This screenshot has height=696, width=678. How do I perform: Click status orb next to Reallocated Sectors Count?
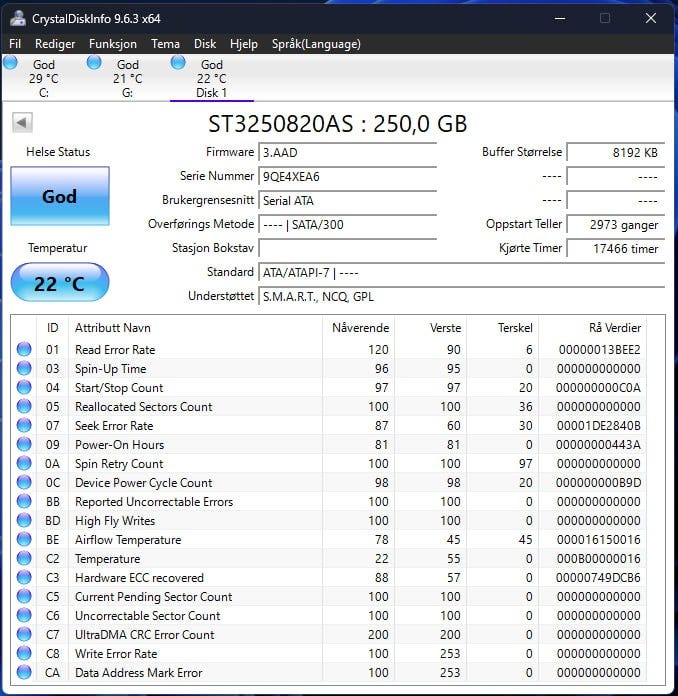pyautogui.click(x=24, y=407)
